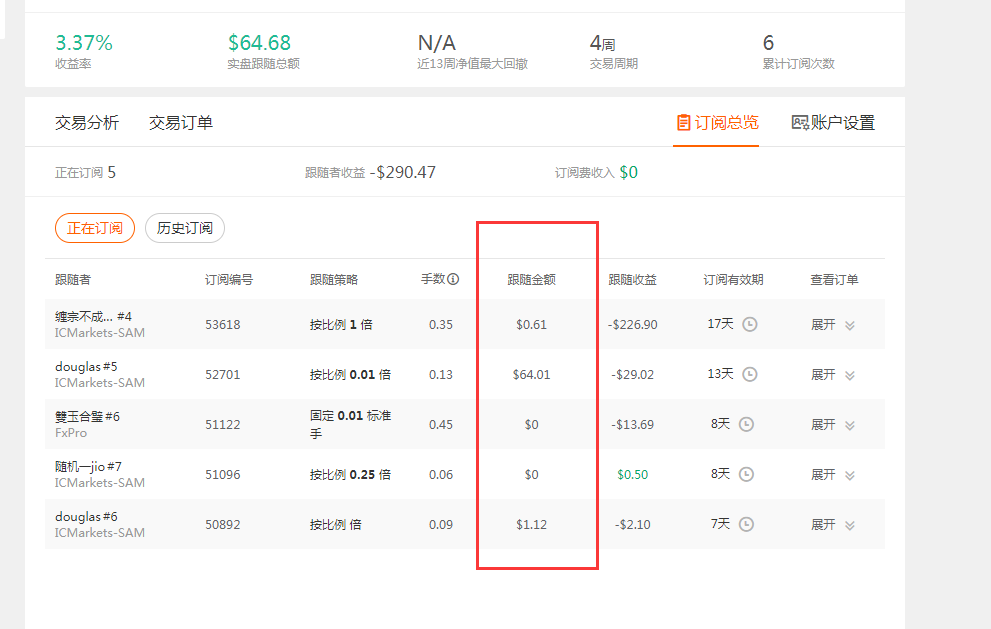991x629 pixels.
Task: Expand orders for subscription 51122
Action: [833, 425]
